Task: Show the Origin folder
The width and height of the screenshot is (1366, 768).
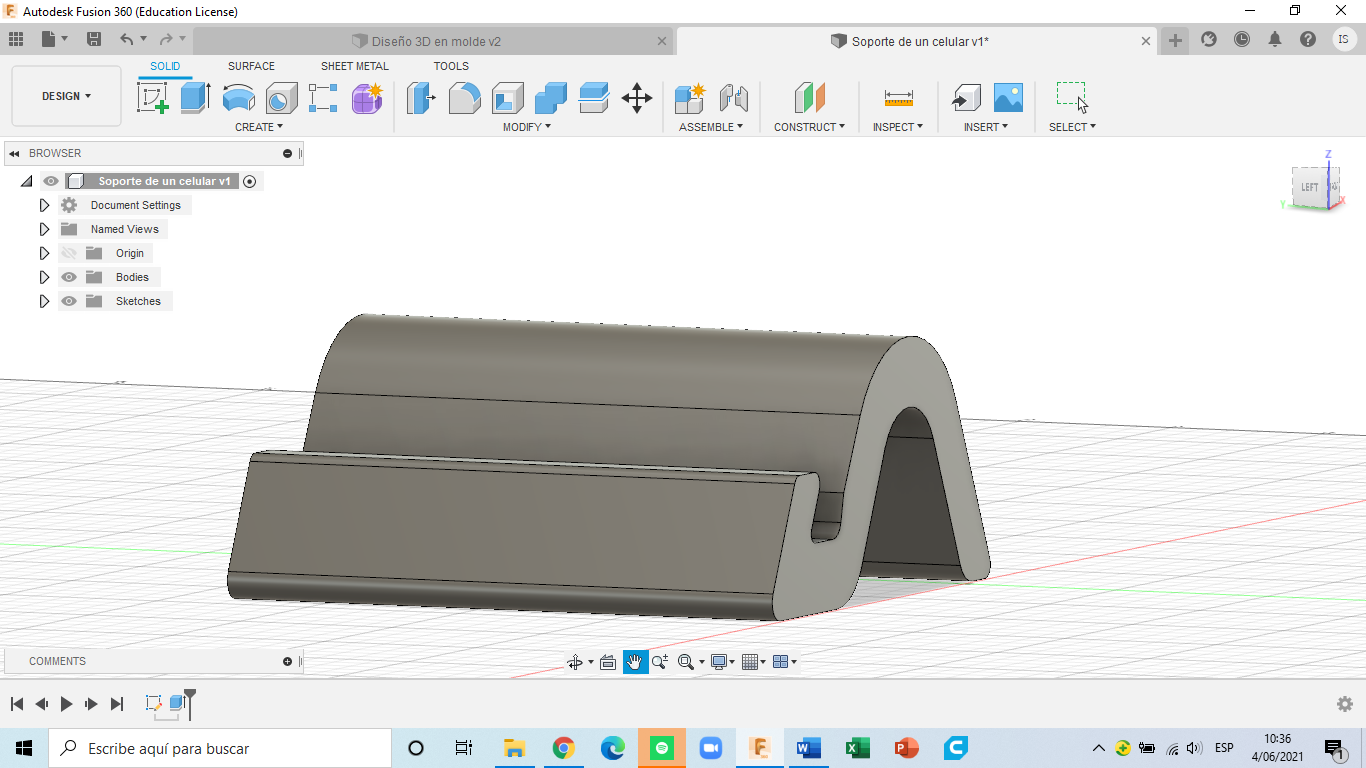Action: [x=69, y=253]
